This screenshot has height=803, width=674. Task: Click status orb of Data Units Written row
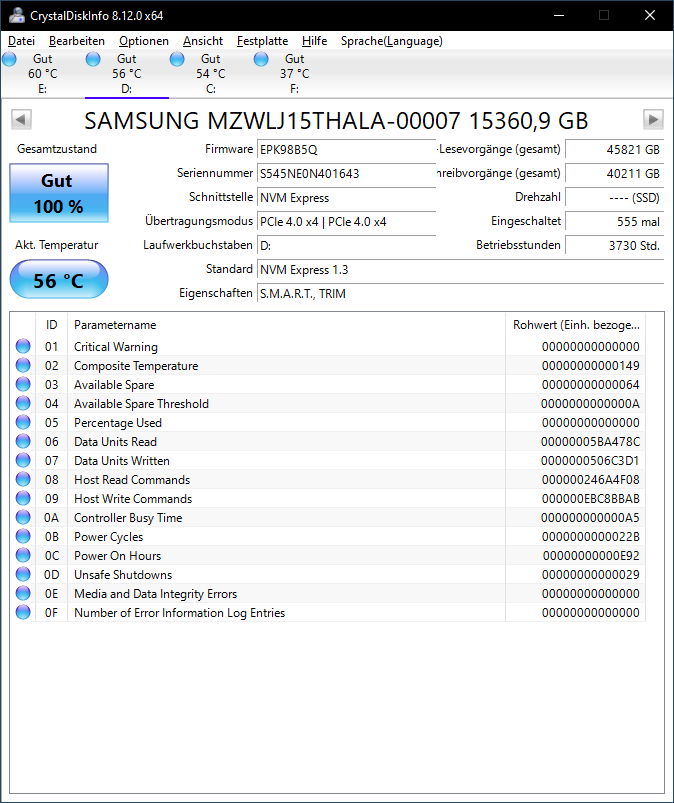(23, 460)
